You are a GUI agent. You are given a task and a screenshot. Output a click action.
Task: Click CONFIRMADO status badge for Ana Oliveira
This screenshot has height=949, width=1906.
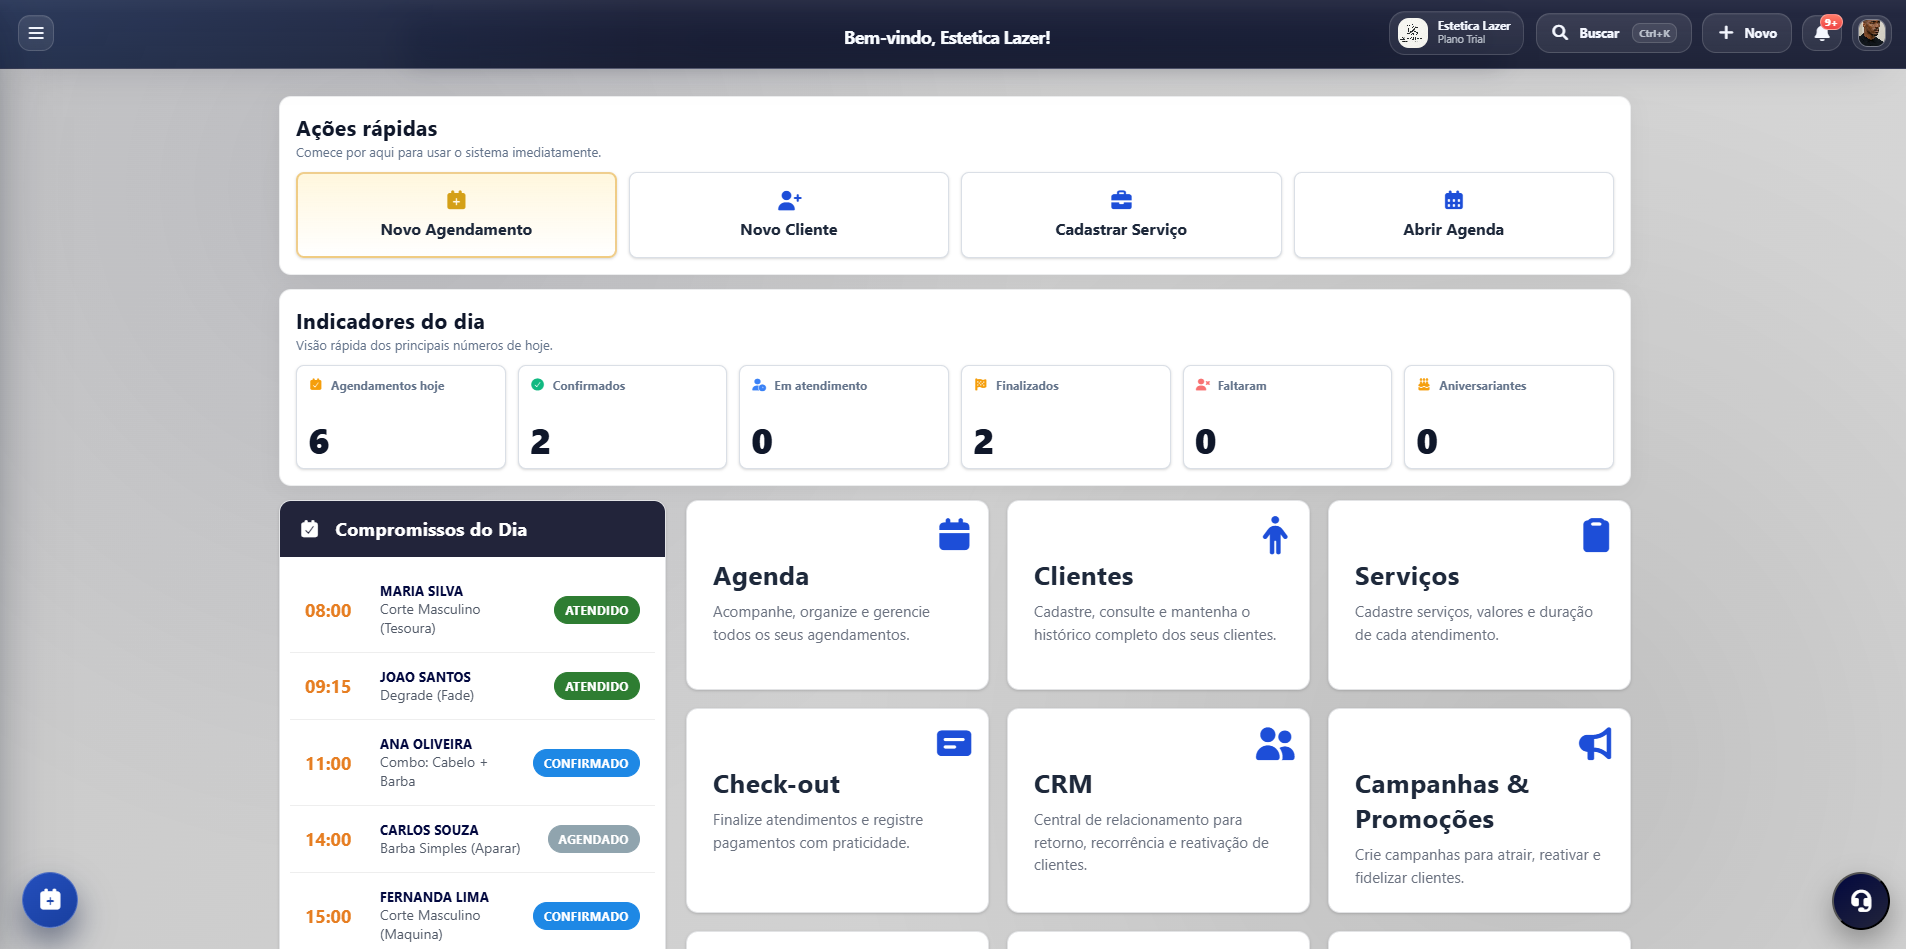click(586, 763)
